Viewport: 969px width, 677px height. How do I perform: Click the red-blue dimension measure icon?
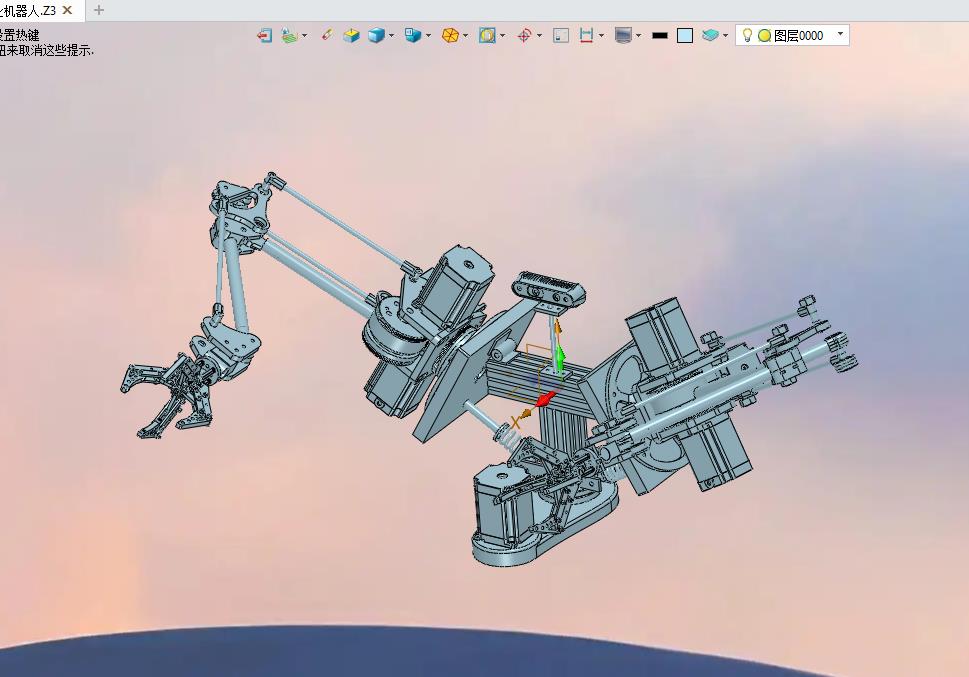[x=586, y=36]
